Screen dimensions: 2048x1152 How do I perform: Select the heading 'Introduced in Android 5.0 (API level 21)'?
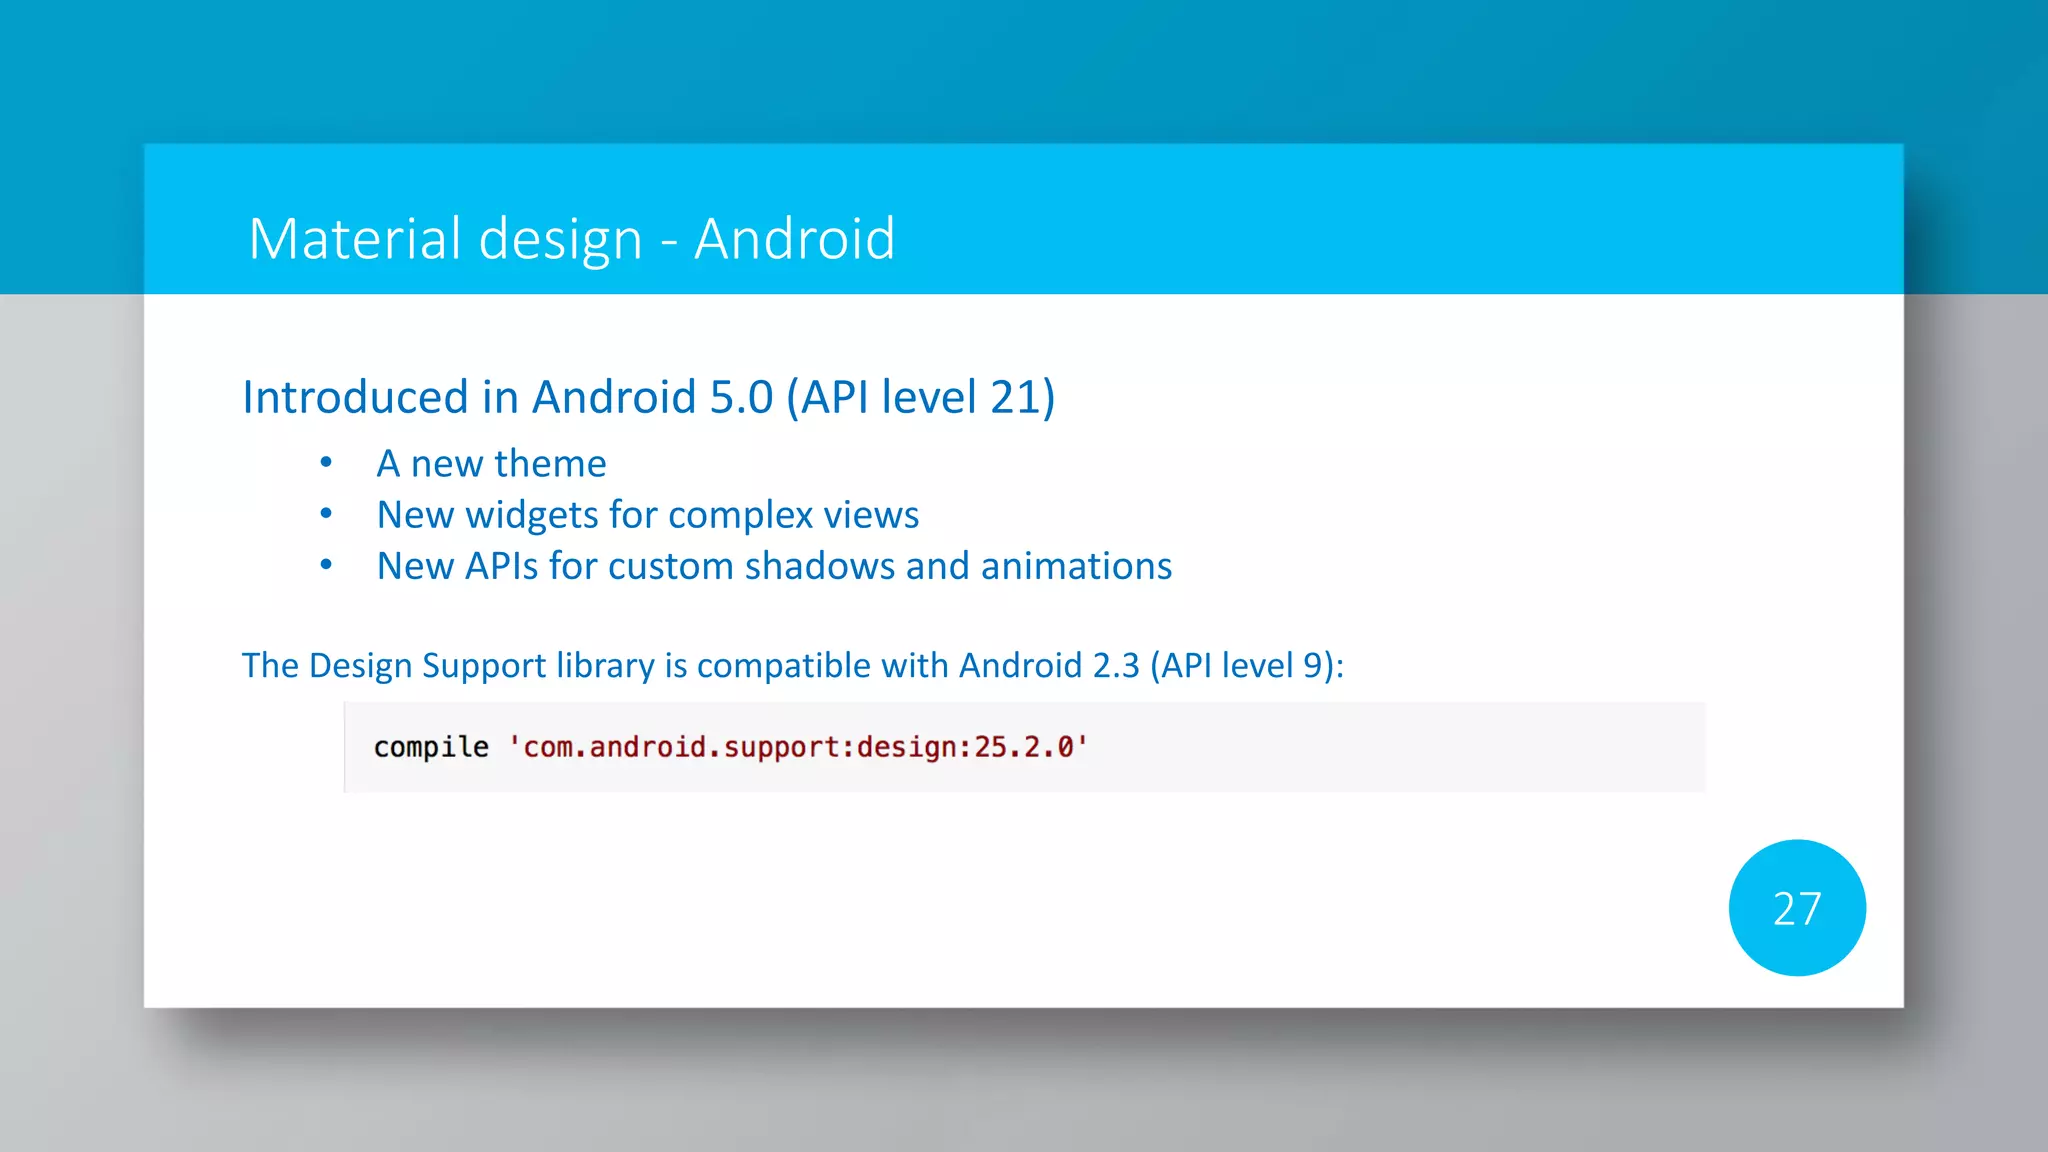[649, 397]
